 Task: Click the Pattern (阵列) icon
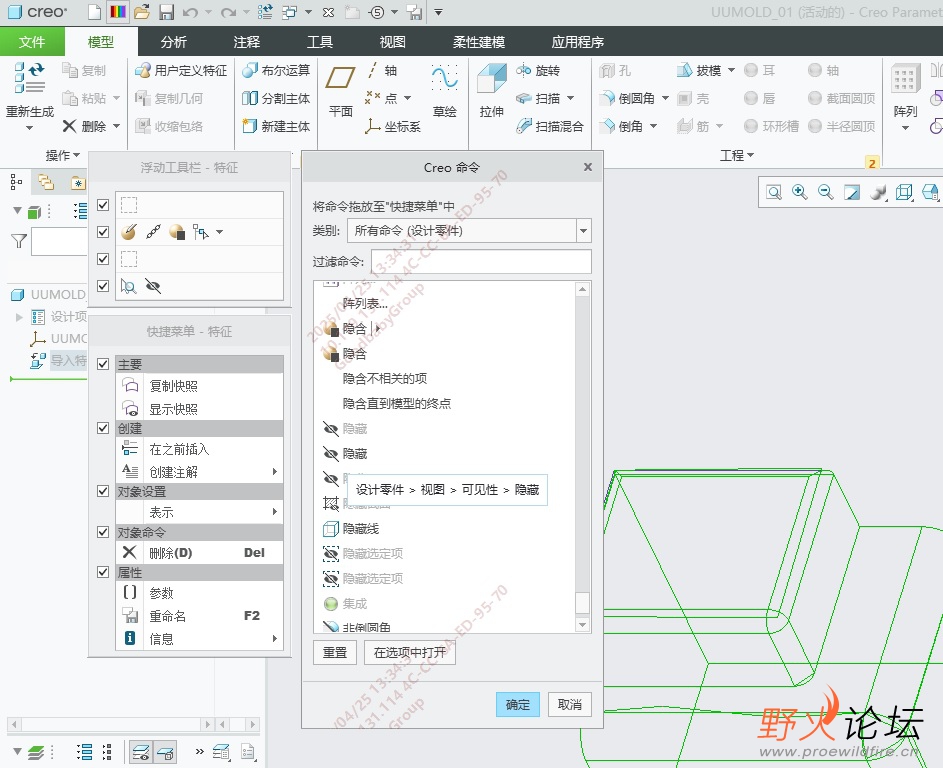click(905, 79)
